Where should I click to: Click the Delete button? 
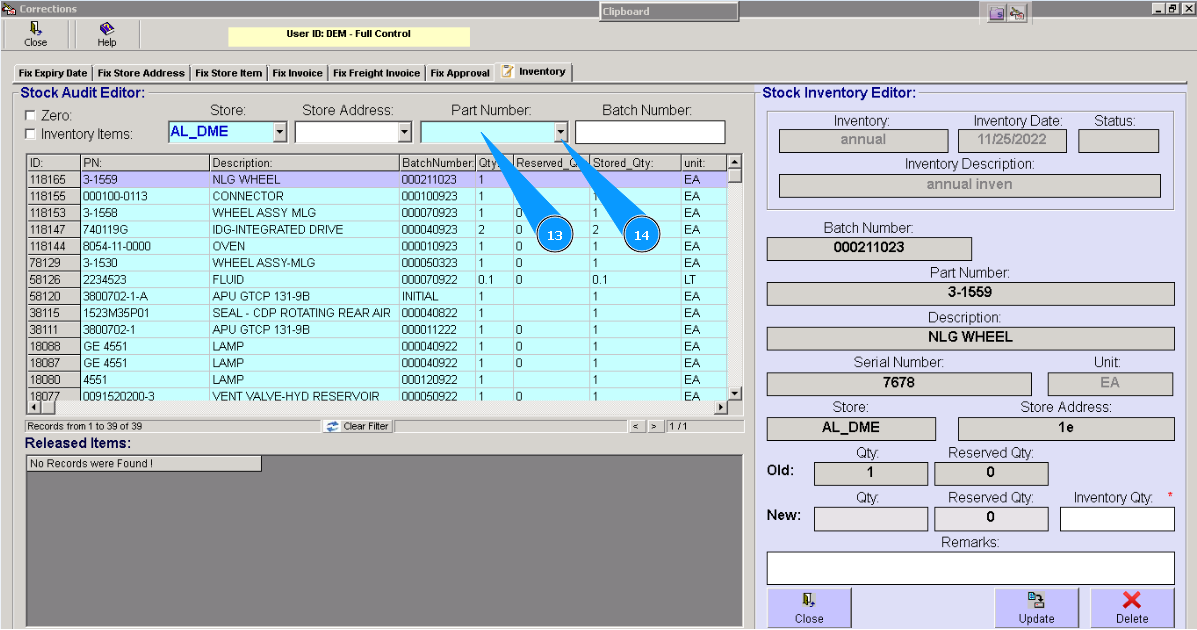pos(1131,608)
